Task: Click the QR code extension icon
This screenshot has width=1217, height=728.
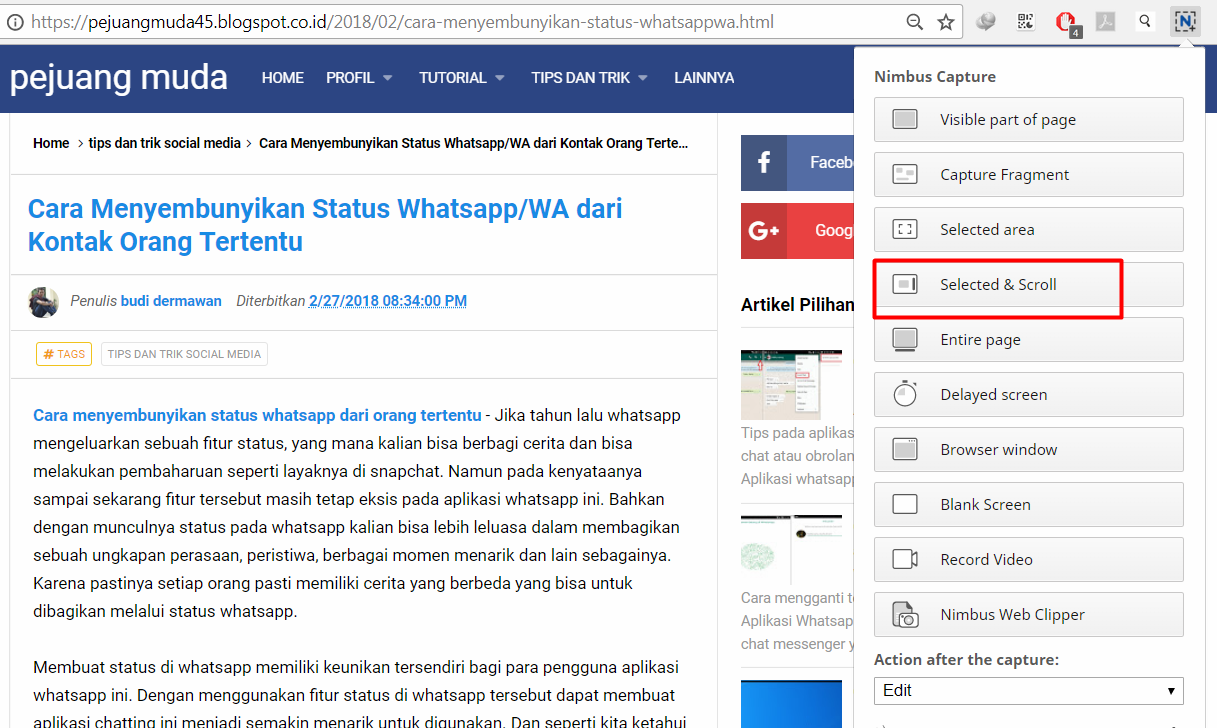Action: coord(1026,21)
